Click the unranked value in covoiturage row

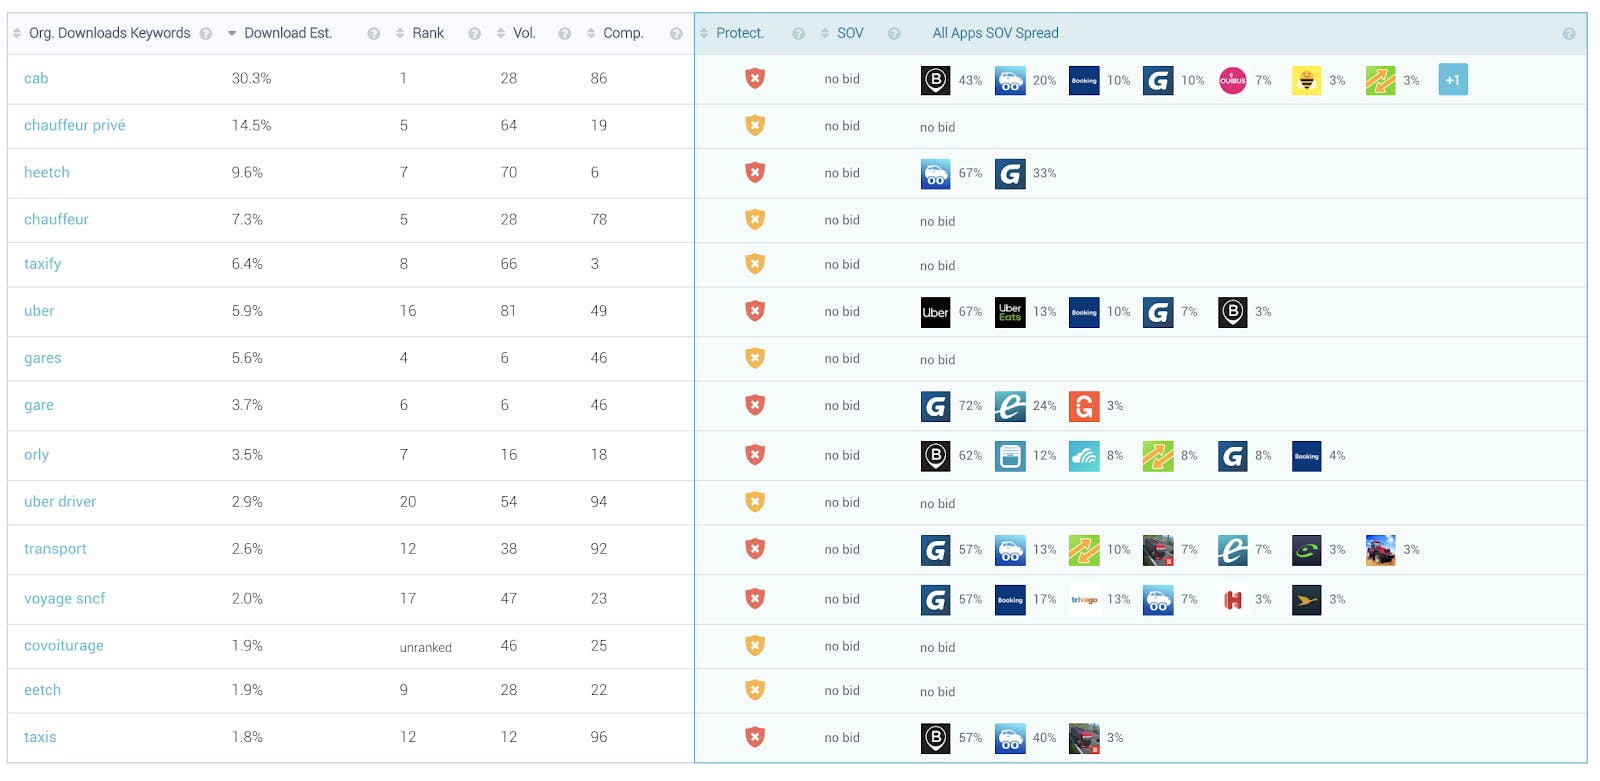point(426,647)
